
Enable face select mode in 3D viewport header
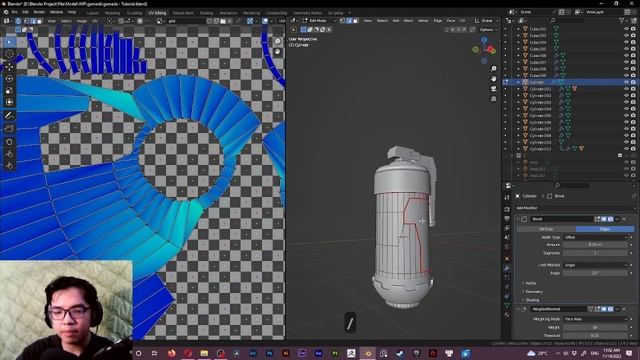pos(356,21)
